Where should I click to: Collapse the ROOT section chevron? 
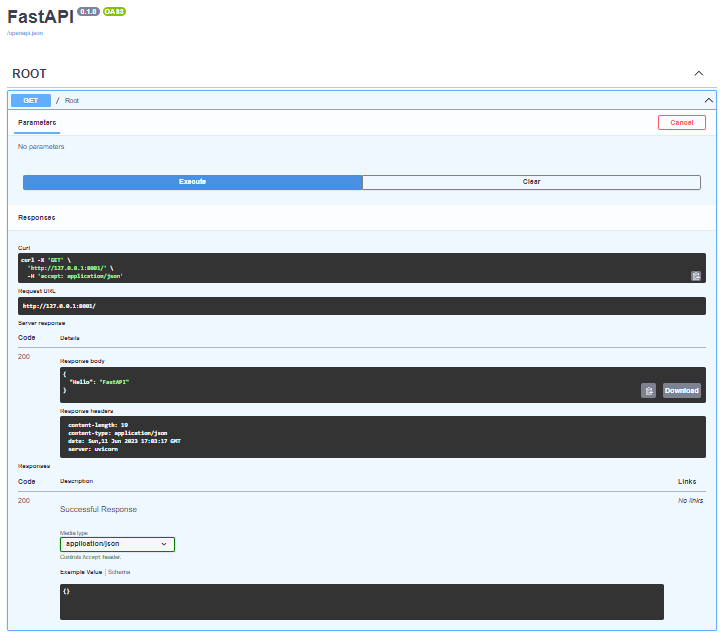[699, 74]
